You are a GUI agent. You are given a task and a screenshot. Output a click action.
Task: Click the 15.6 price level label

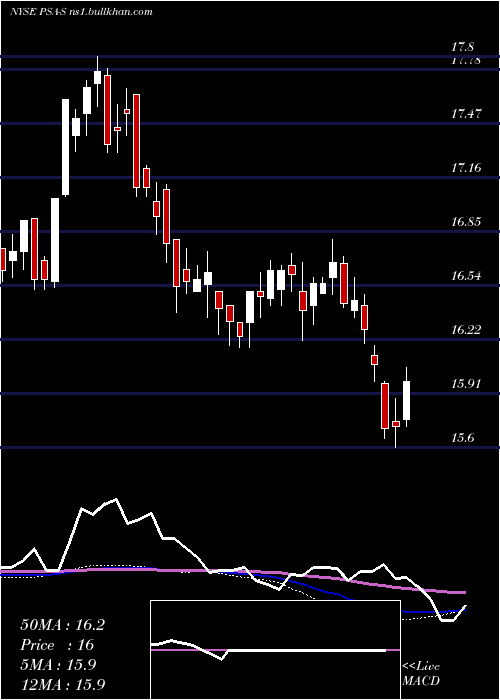[x=462, y=438]
